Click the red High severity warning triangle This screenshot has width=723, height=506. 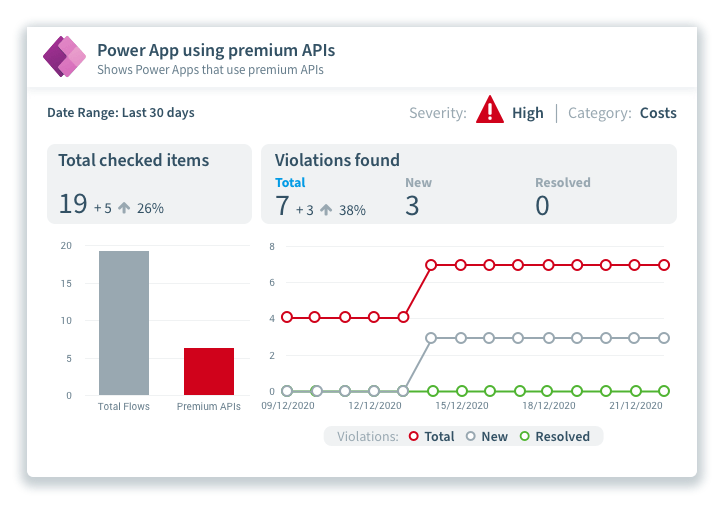click(x=490, y=110)
